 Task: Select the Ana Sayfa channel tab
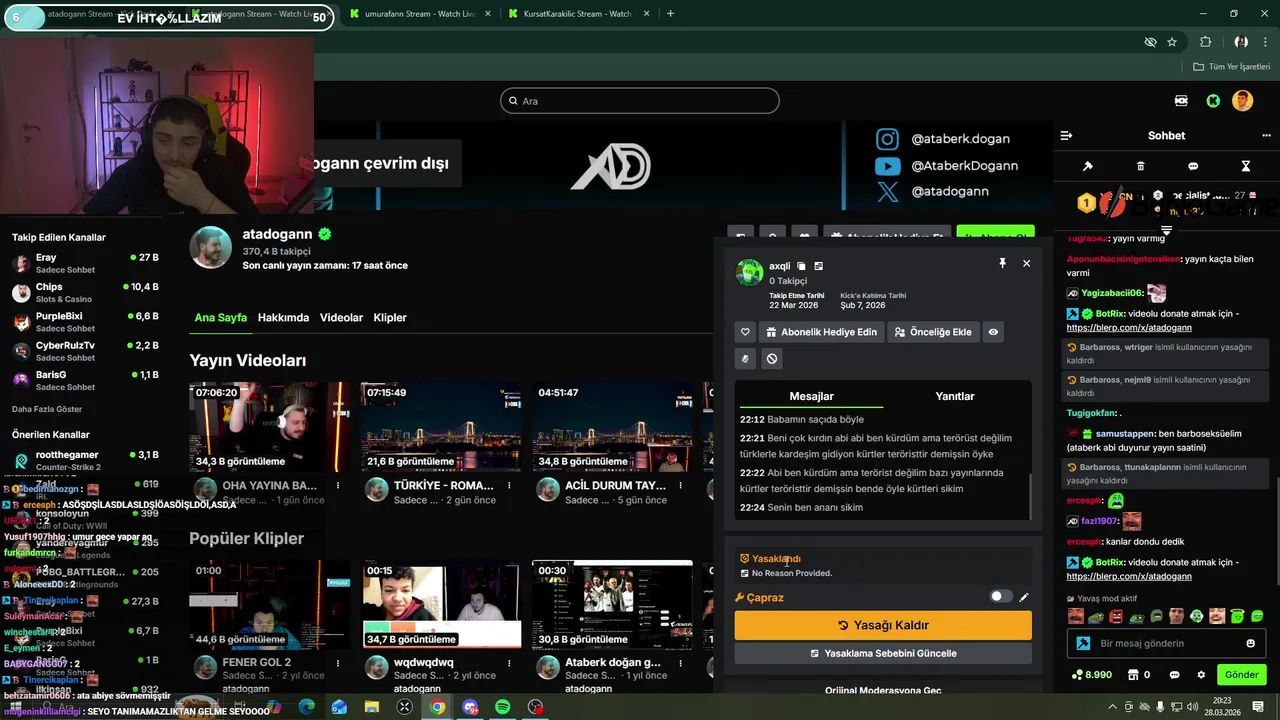click(220, 318)
